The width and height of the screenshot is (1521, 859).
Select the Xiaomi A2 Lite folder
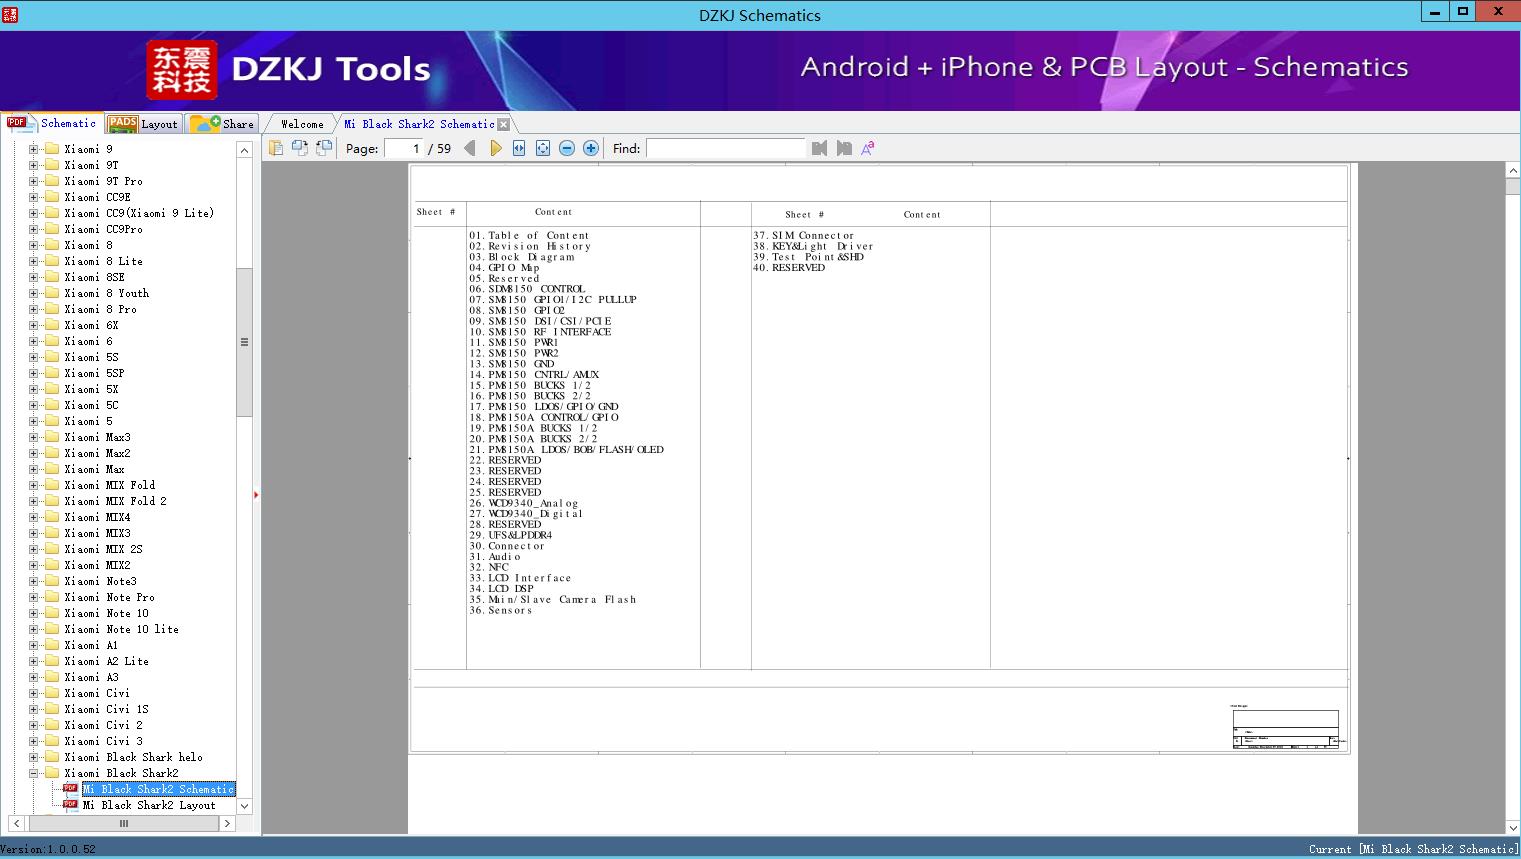(106, 661)
